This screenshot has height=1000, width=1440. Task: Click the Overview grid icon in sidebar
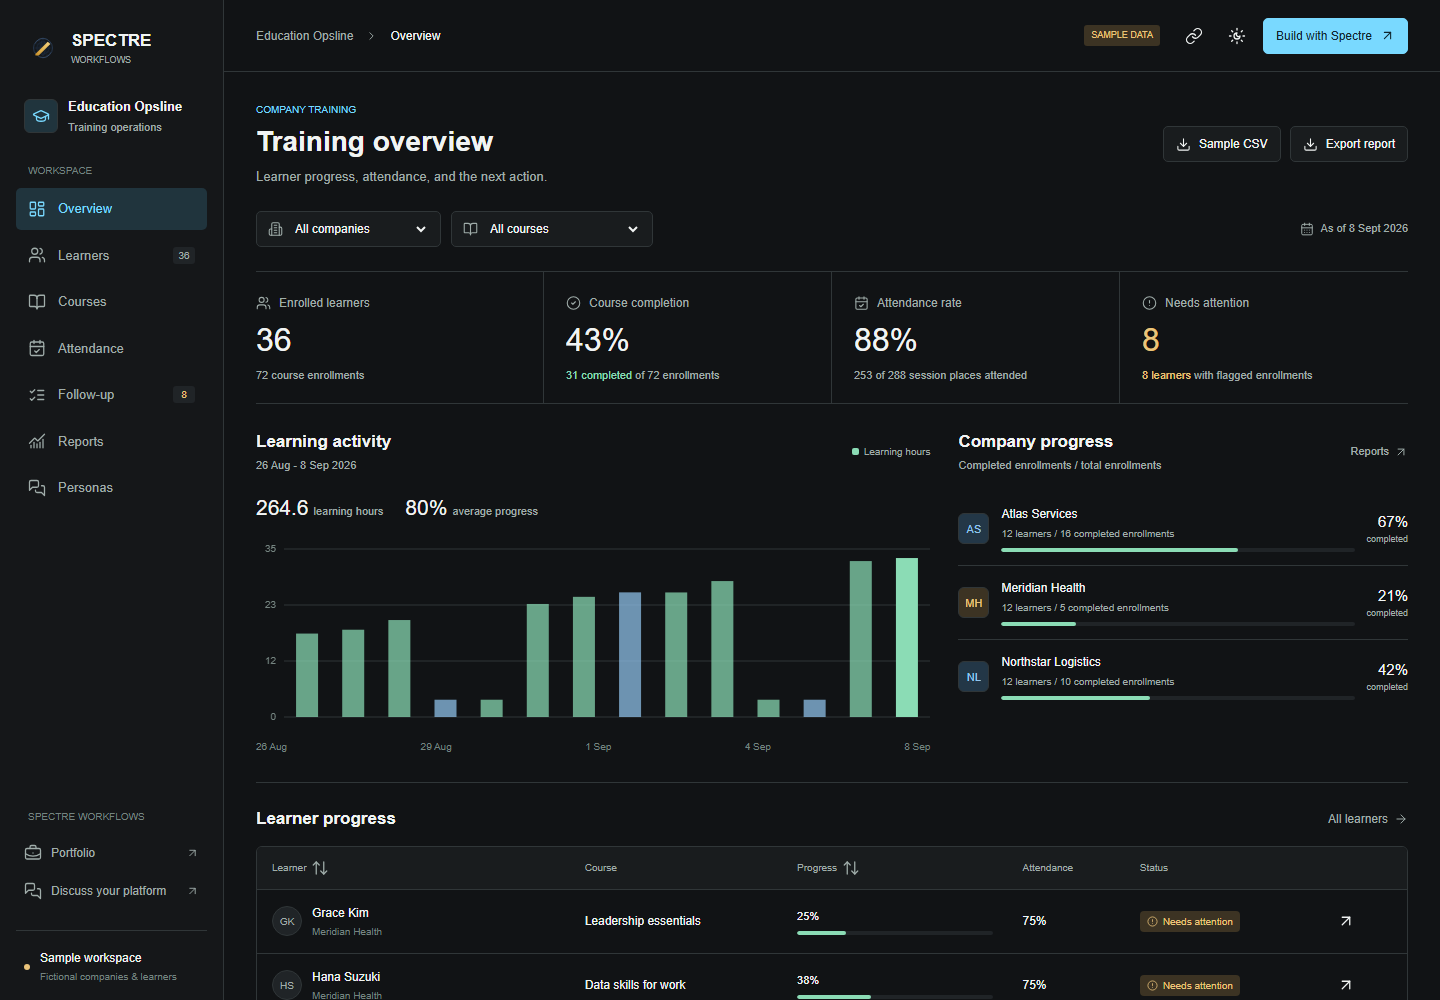click(37, 209)
